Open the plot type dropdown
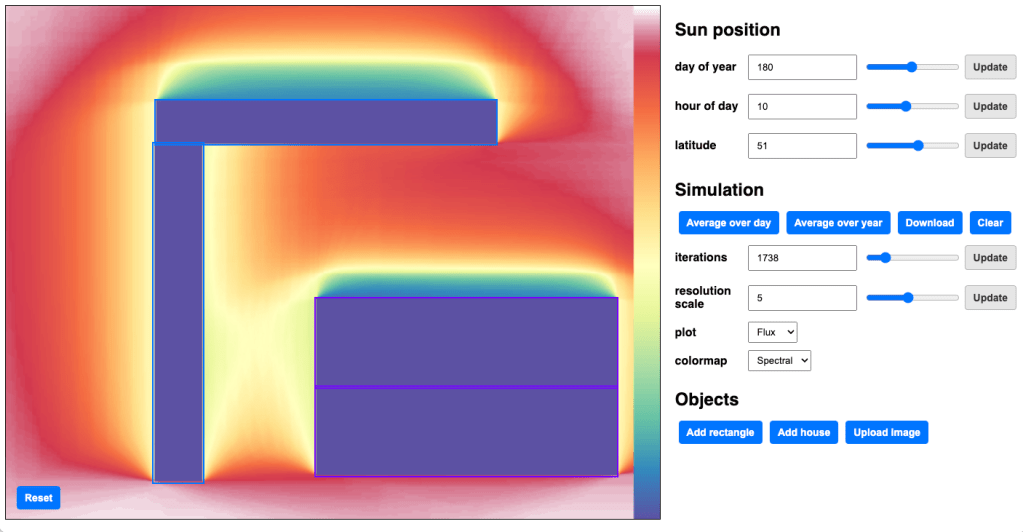 coord(772,332)
